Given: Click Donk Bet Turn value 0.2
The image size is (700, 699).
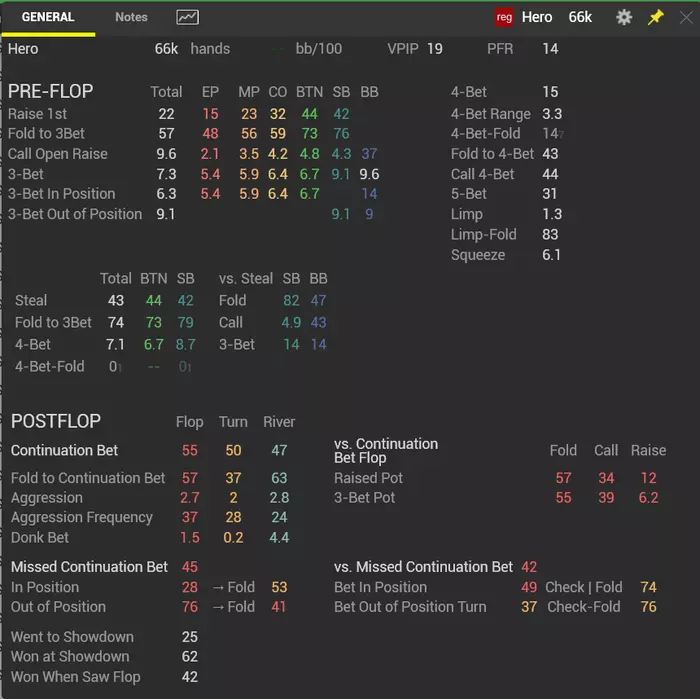Looking at the screenshot, I should point(233,538).
